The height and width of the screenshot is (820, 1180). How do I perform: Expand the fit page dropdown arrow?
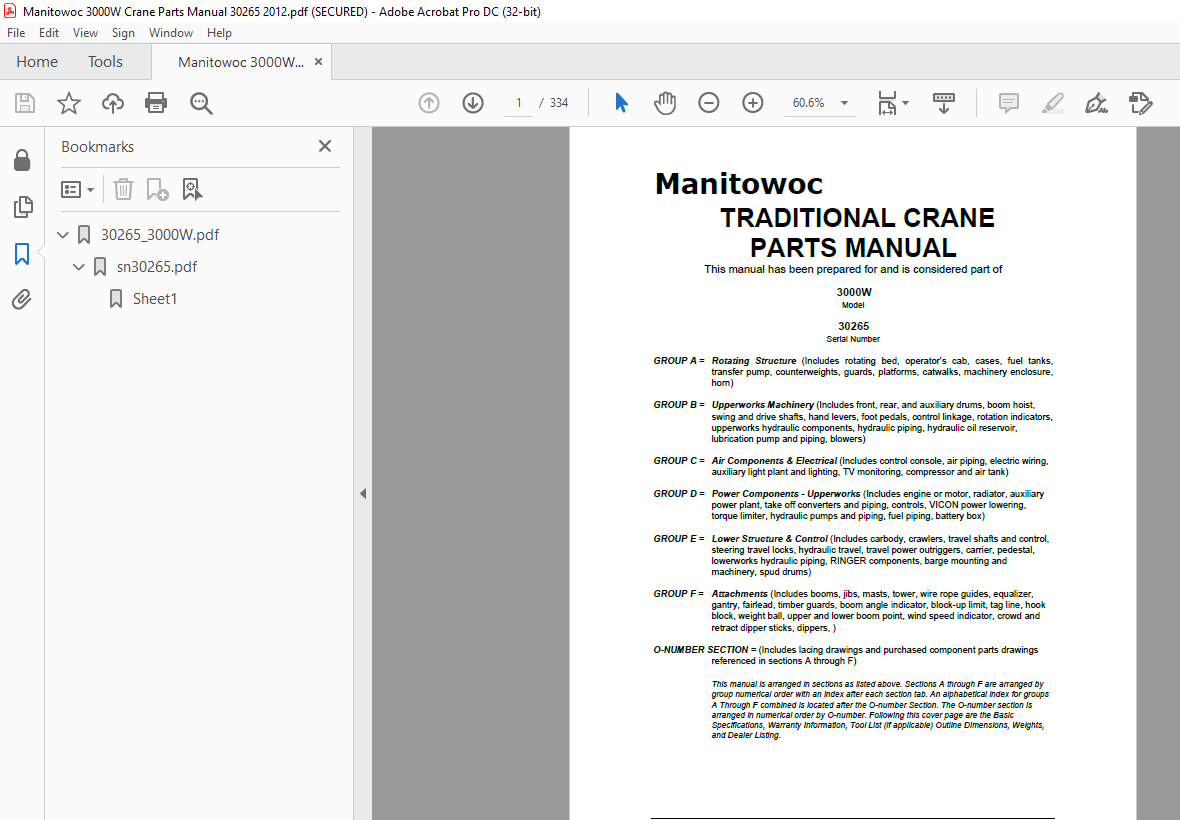pos(905,103)
